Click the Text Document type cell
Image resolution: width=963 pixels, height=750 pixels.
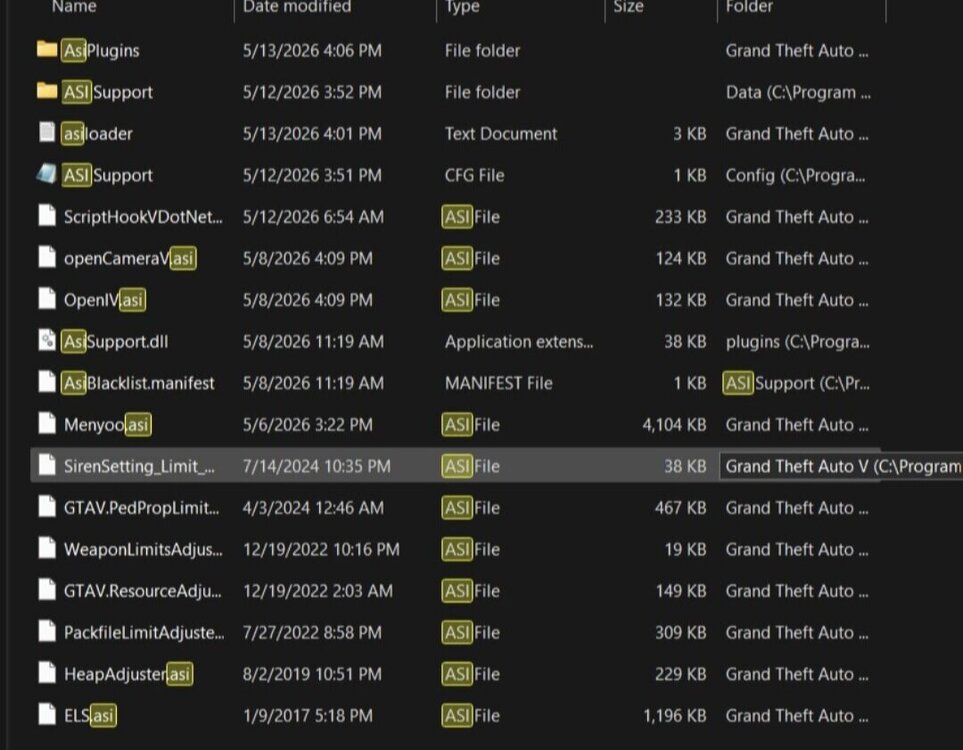[501, 133]
